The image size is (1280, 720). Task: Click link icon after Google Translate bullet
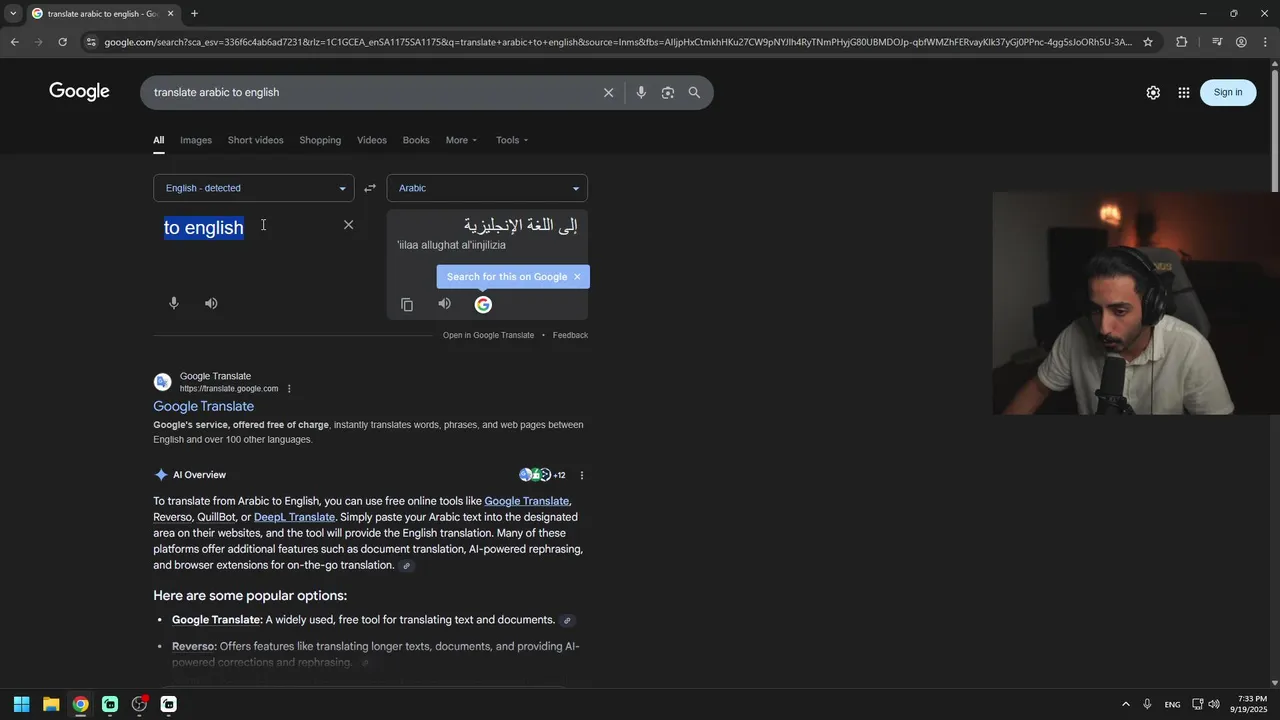click(567, 620)
